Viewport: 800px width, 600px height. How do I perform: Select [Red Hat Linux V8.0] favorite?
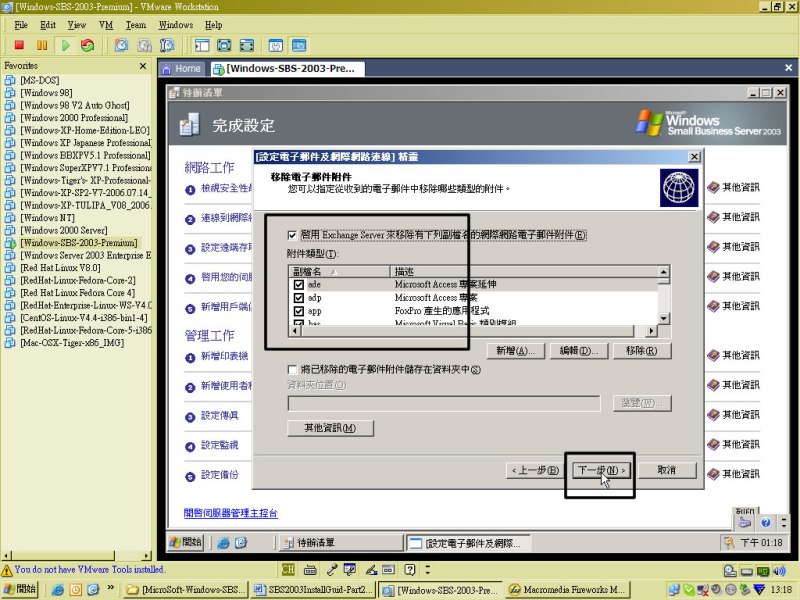(x=60, y=268)
